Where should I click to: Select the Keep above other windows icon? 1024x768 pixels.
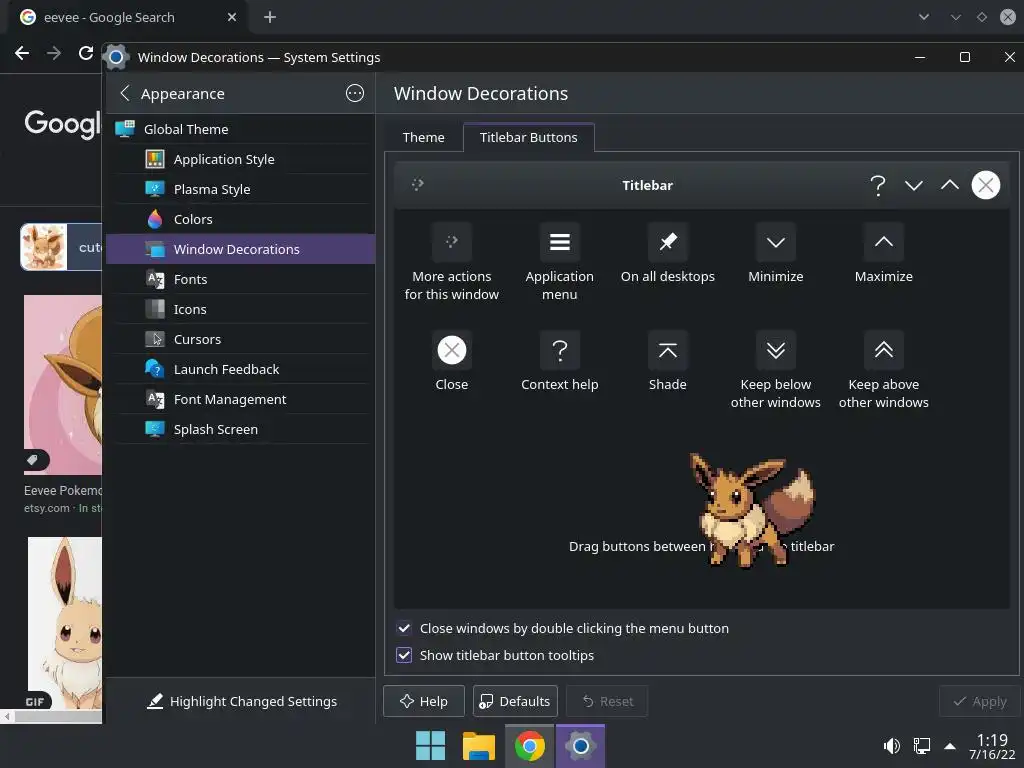point(884,350)
